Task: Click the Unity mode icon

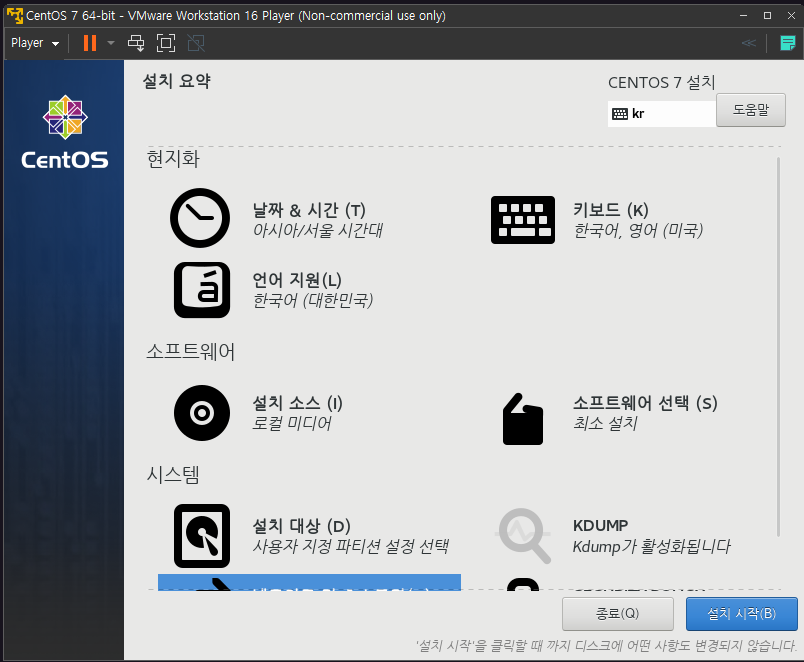Action: pos(196,43)
